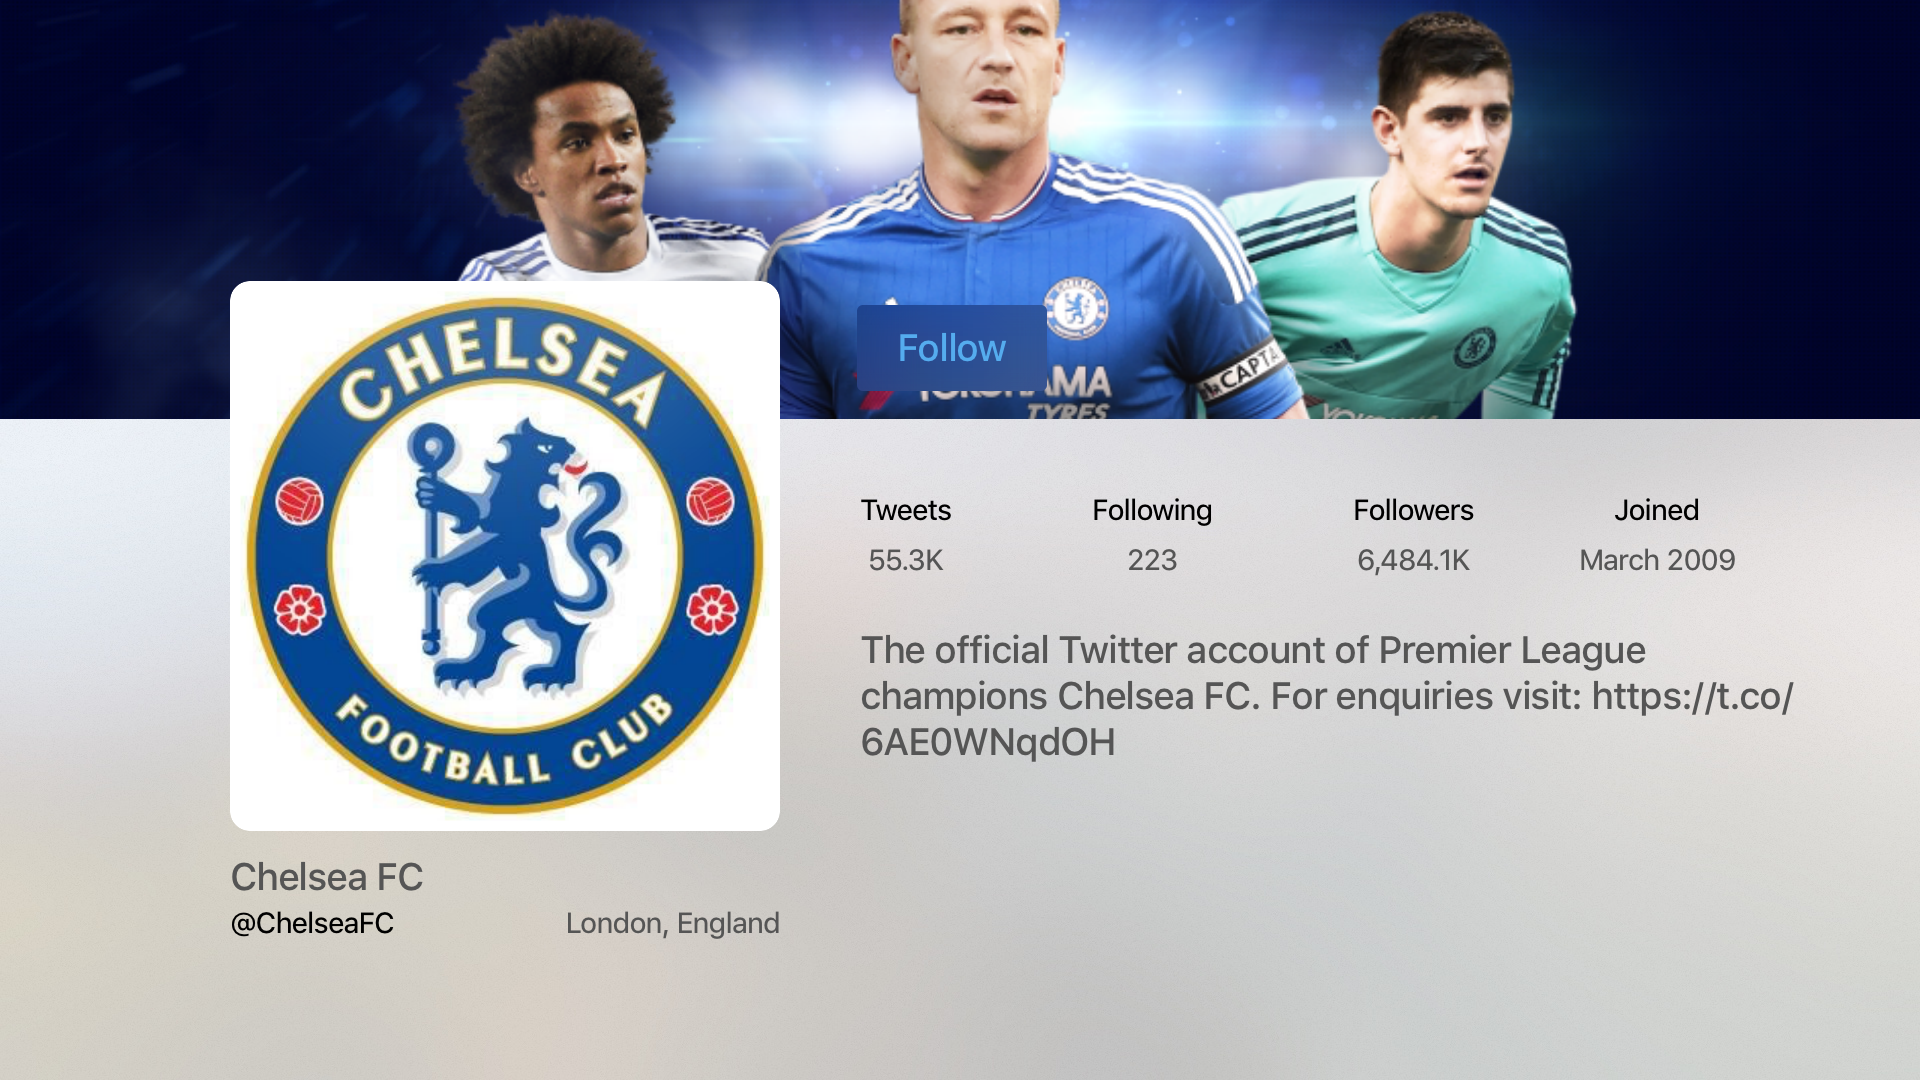Select the Tweets count label
The height and width of the screenshot is (1080, 1920).
click(x=906, y=510)
